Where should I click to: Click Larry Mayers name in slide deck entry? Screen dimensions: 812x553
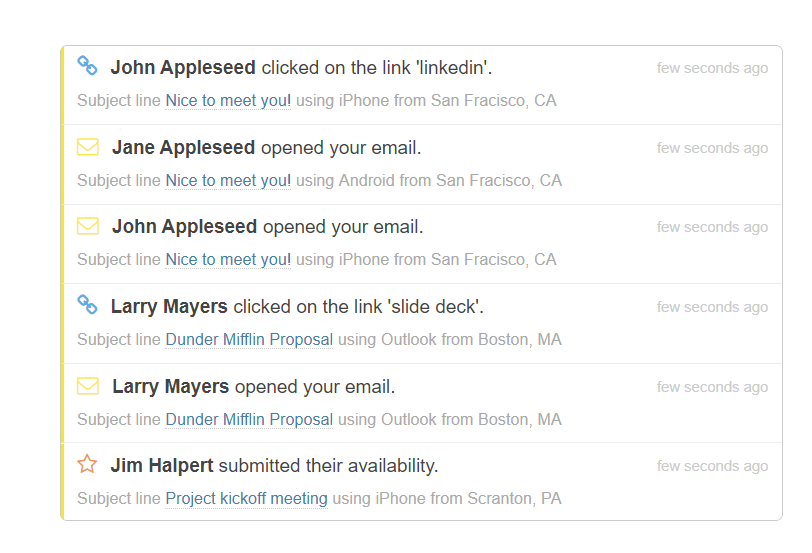pyautogui.click(x=169, y=306)
